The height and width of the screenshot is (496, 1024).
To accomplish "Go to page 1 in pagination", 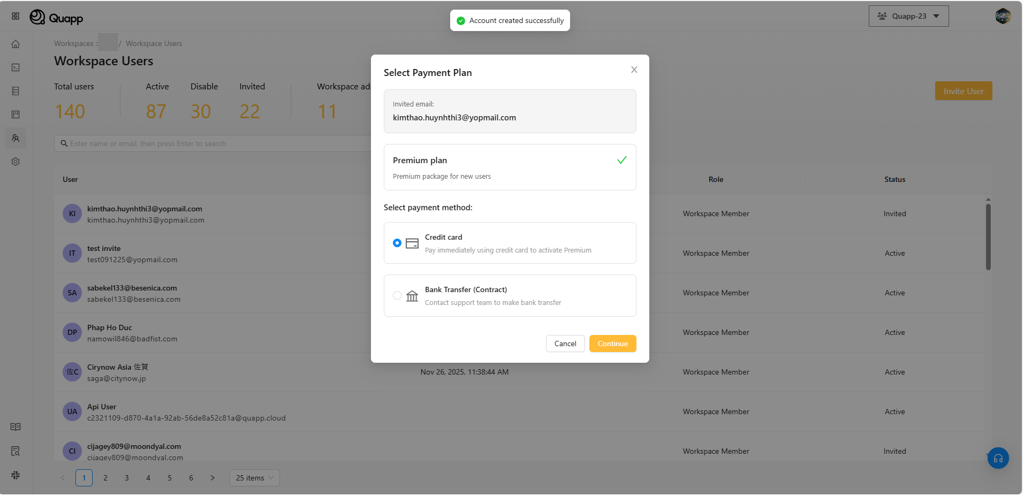I will pos(84,478).
